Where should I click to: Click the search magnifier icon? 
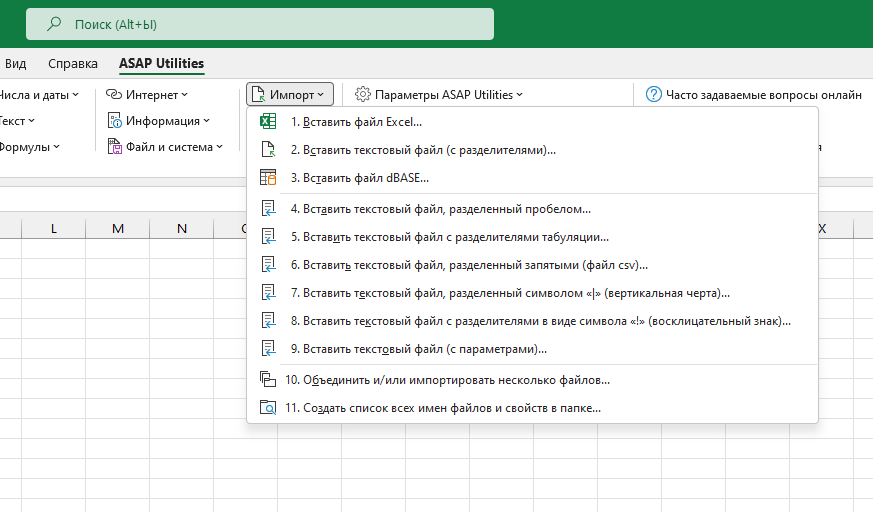(54, 24)
